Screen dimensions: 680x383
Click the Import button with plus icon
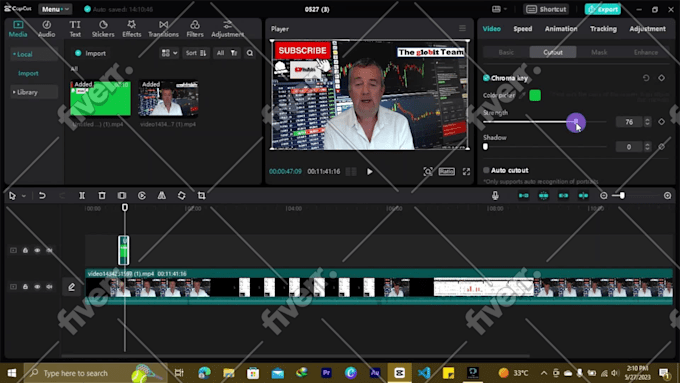(x=90, y=53)
